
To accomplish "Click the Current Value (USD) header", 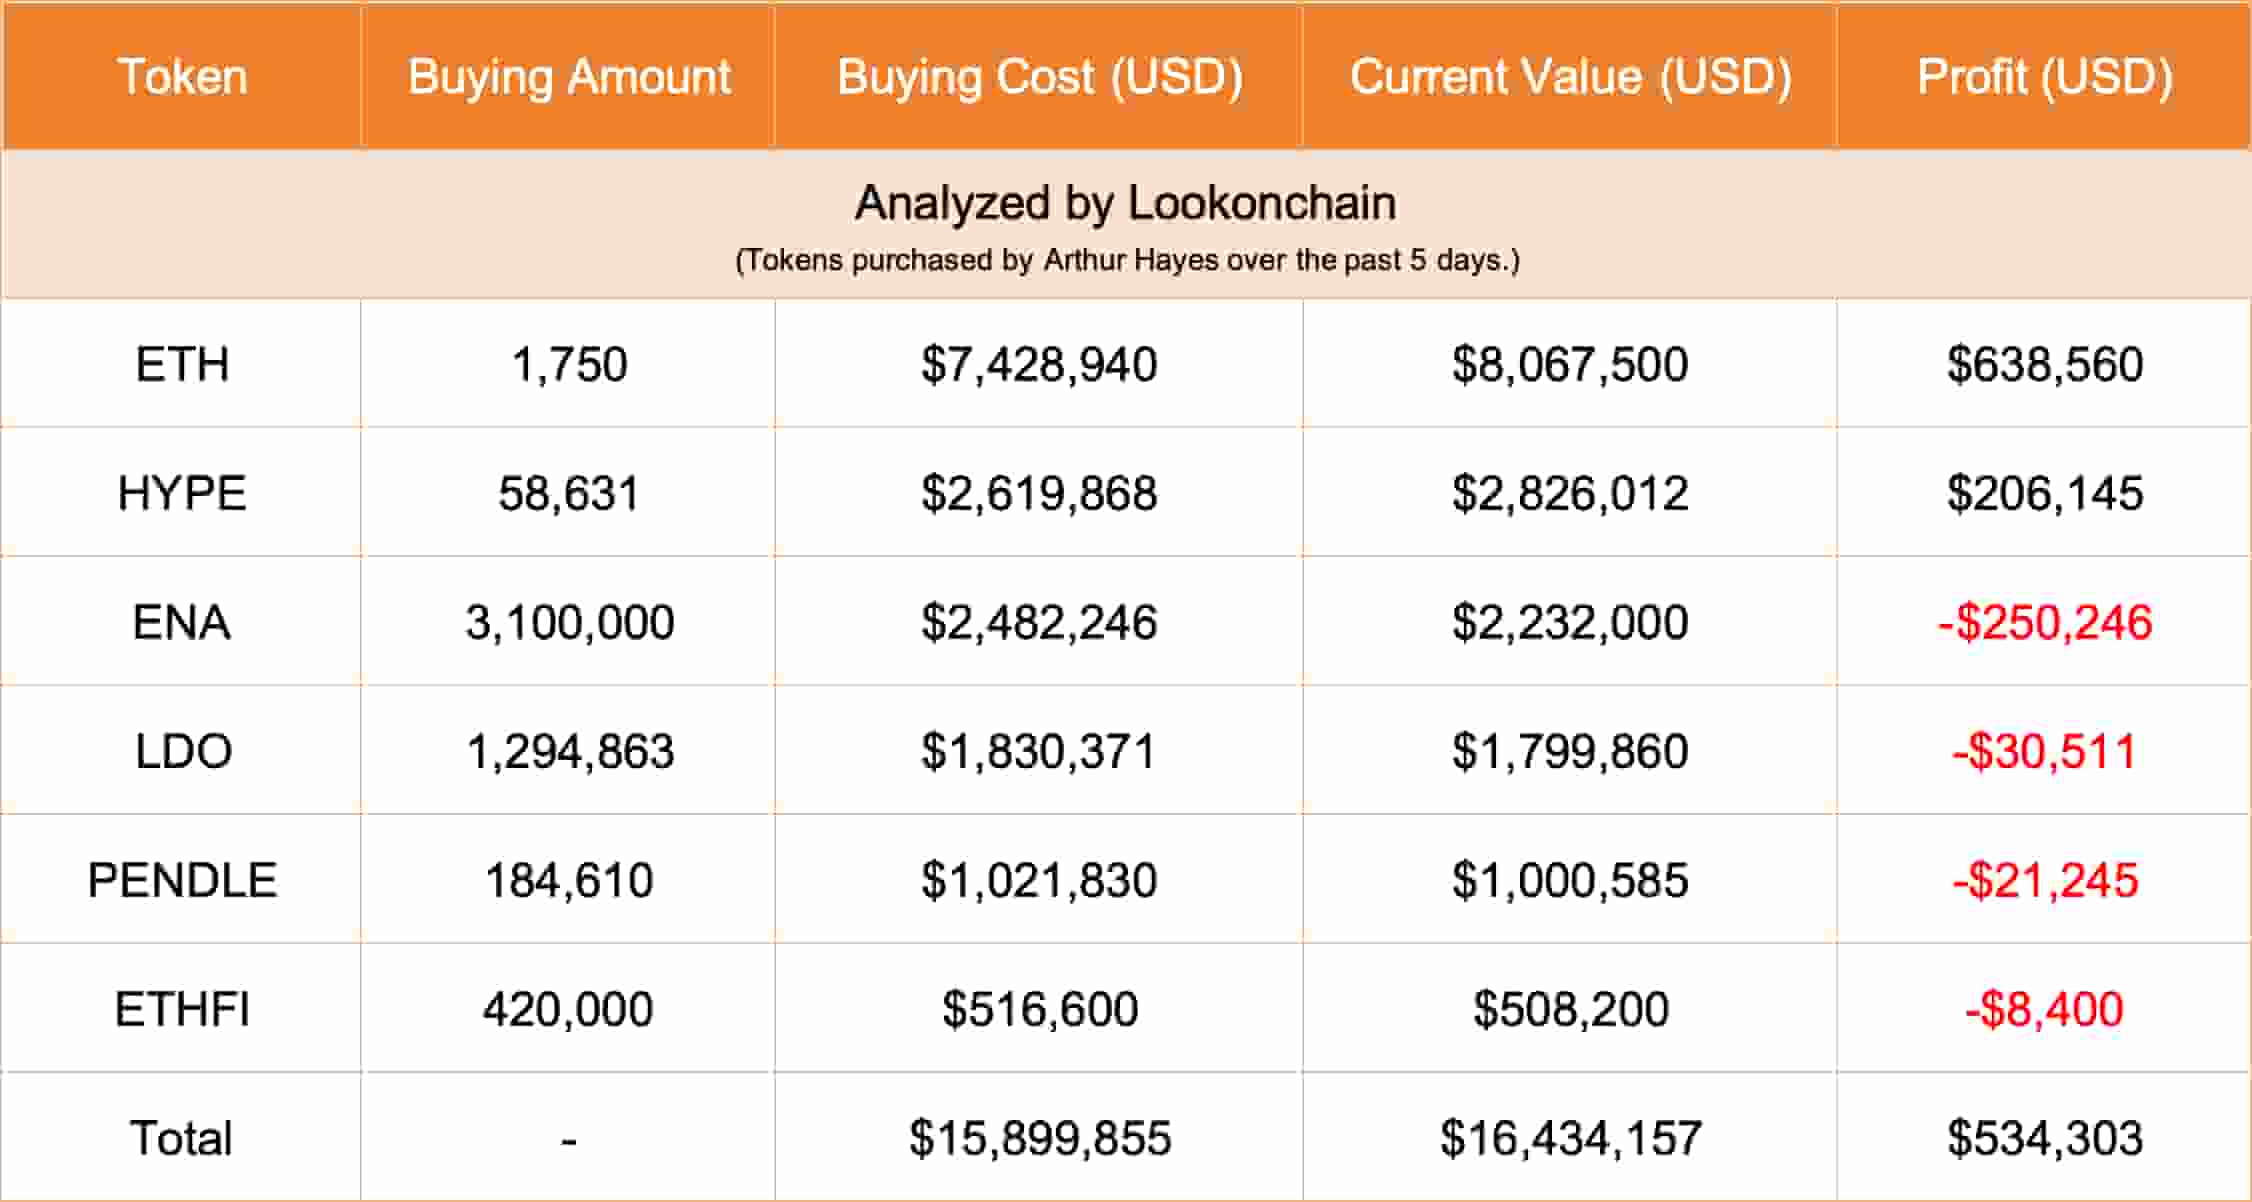I will (x=1570, y=77).
